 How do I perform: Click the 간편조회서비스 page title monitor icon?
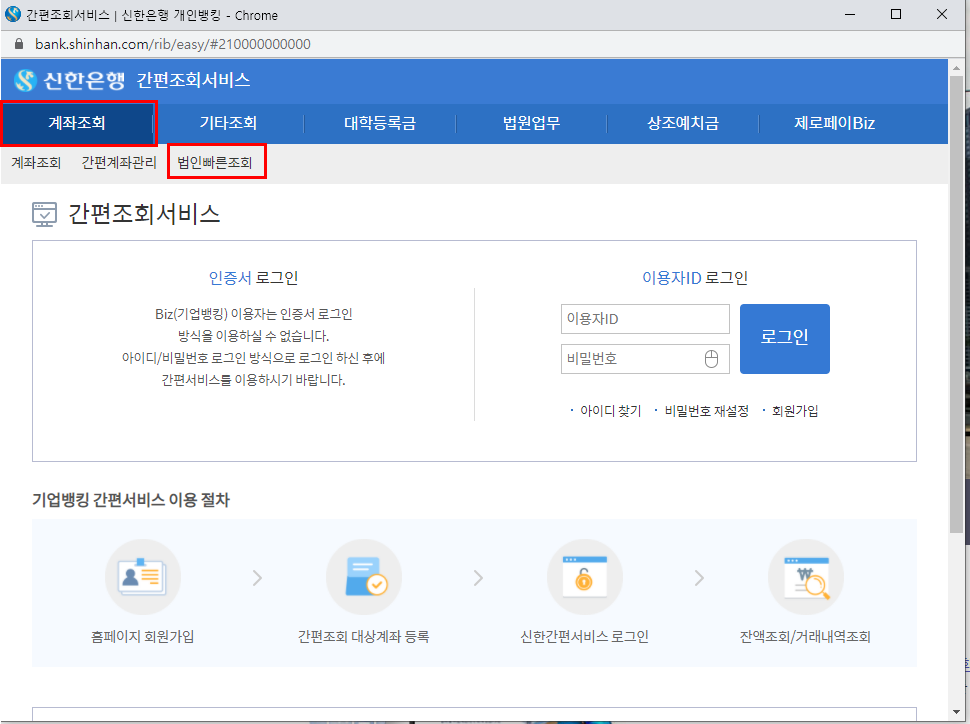(45, 214)
